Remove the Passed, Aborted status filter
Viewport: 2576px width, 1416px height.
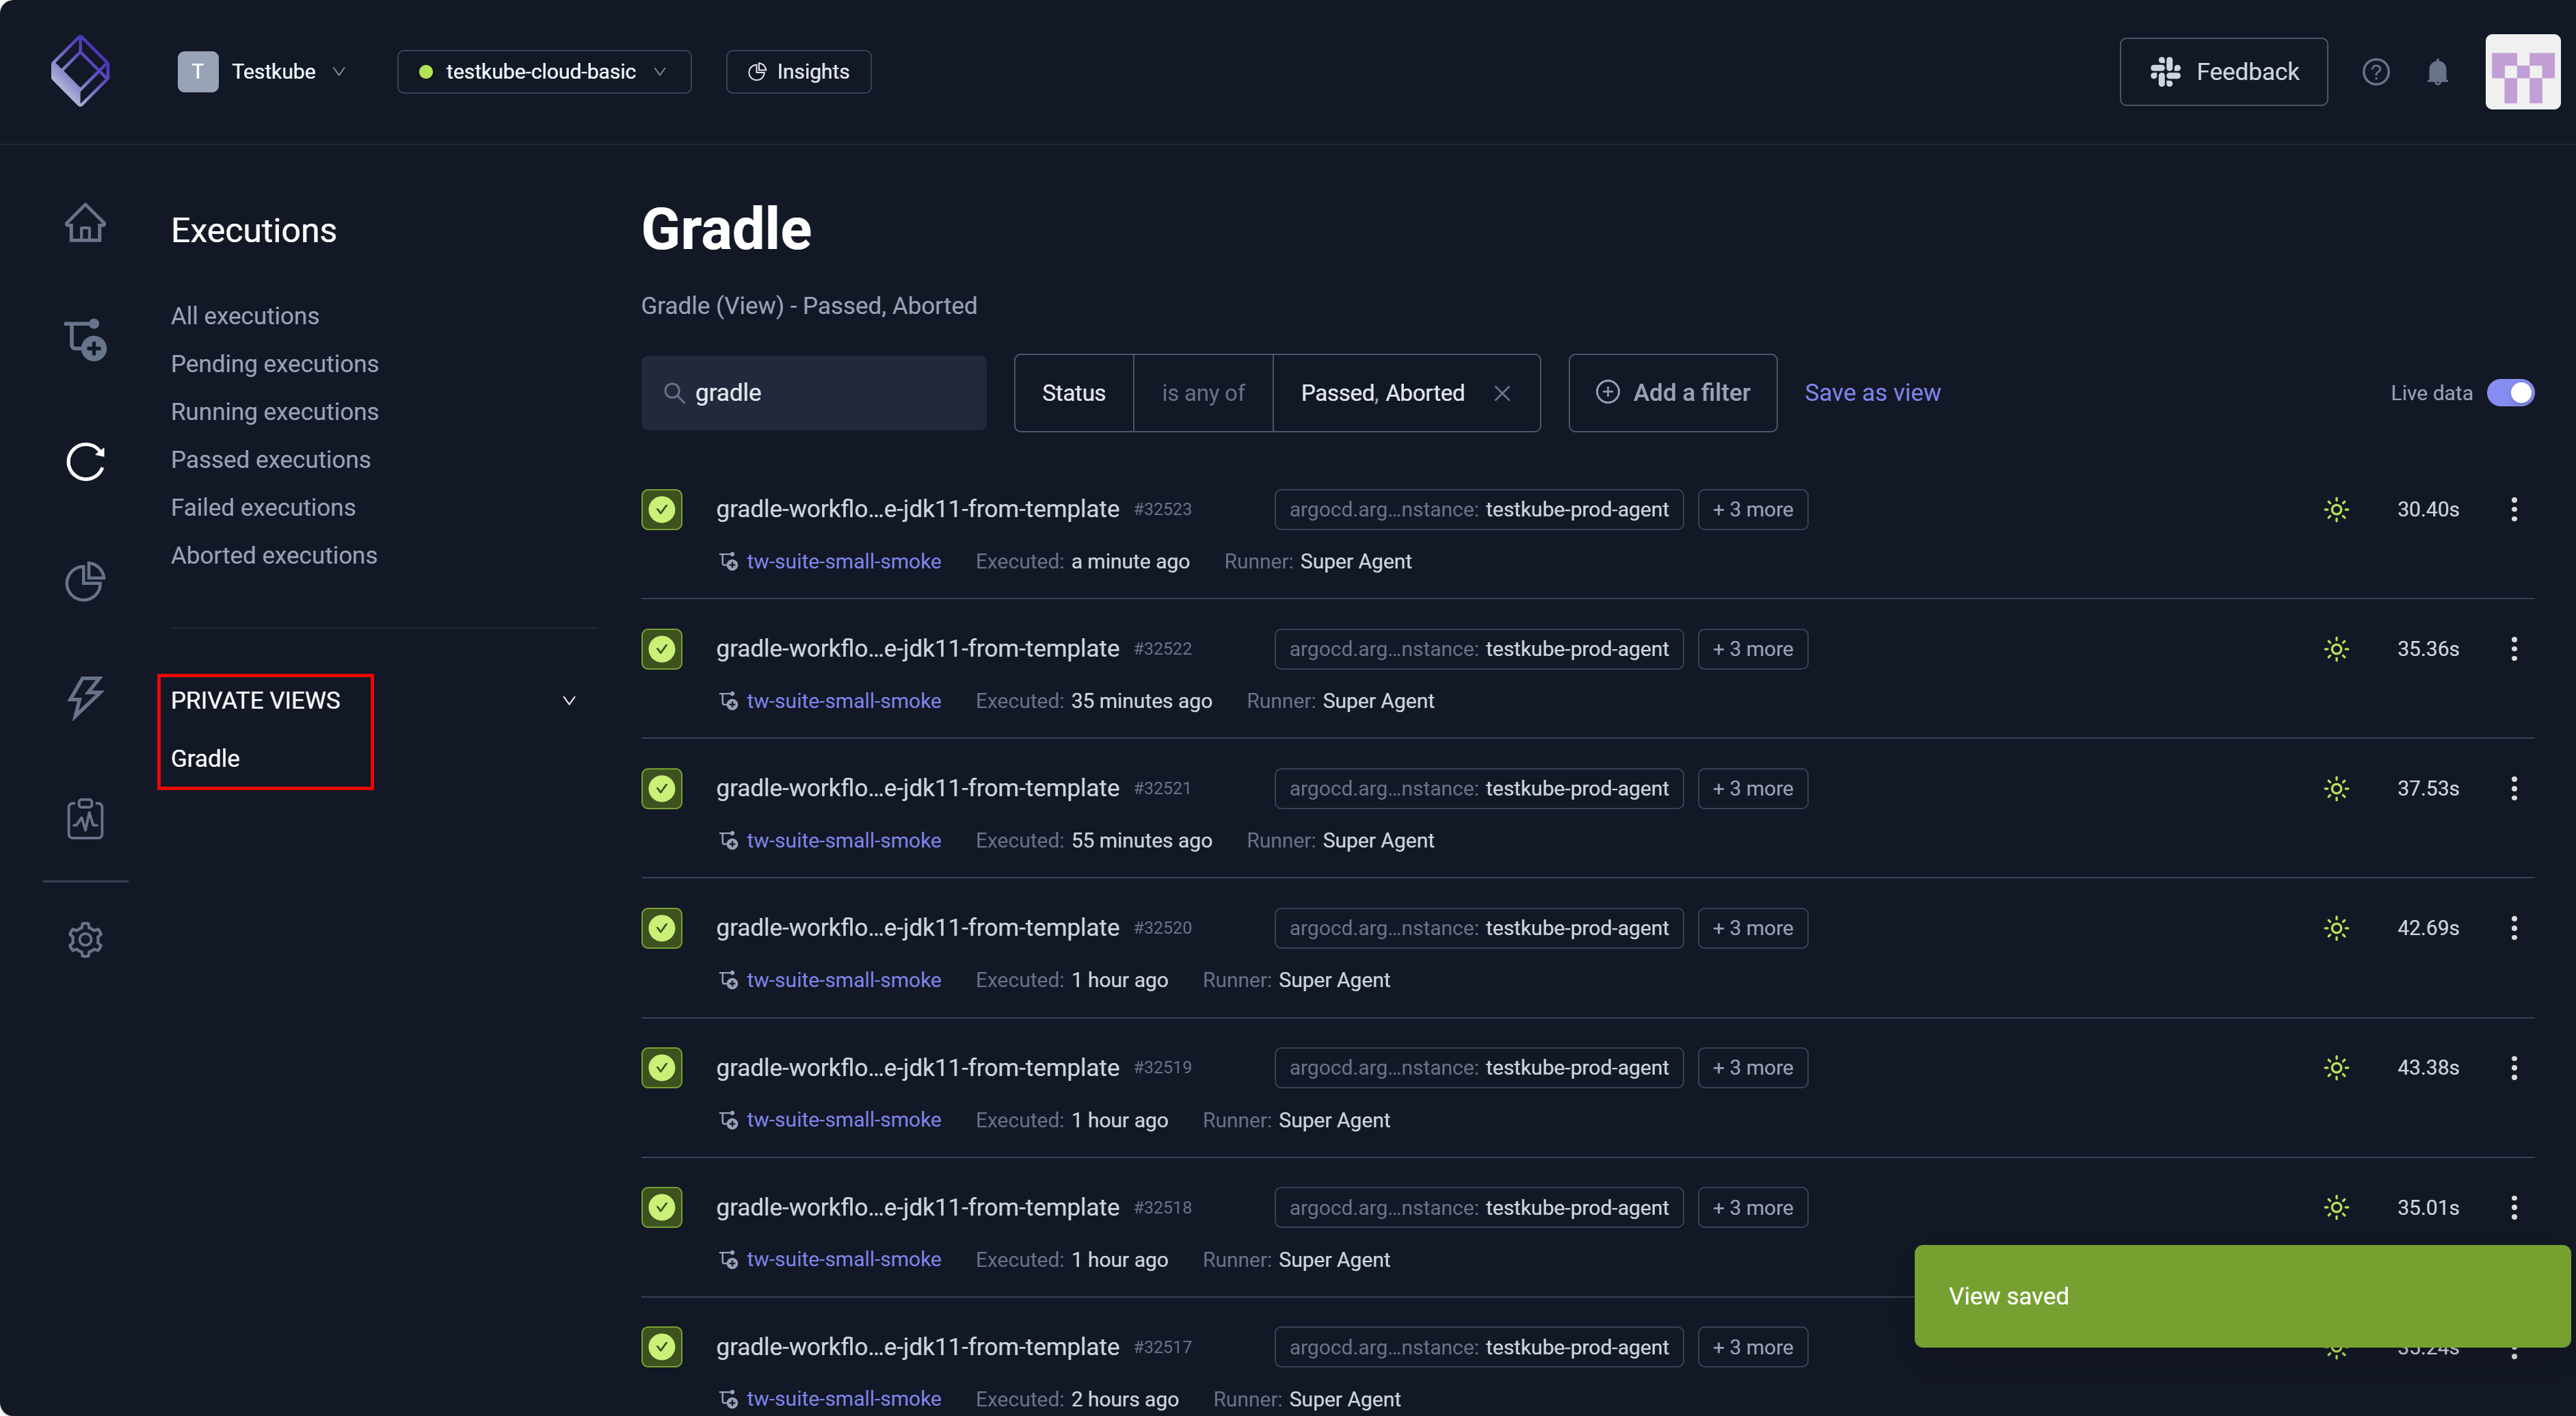point(1501,393)
